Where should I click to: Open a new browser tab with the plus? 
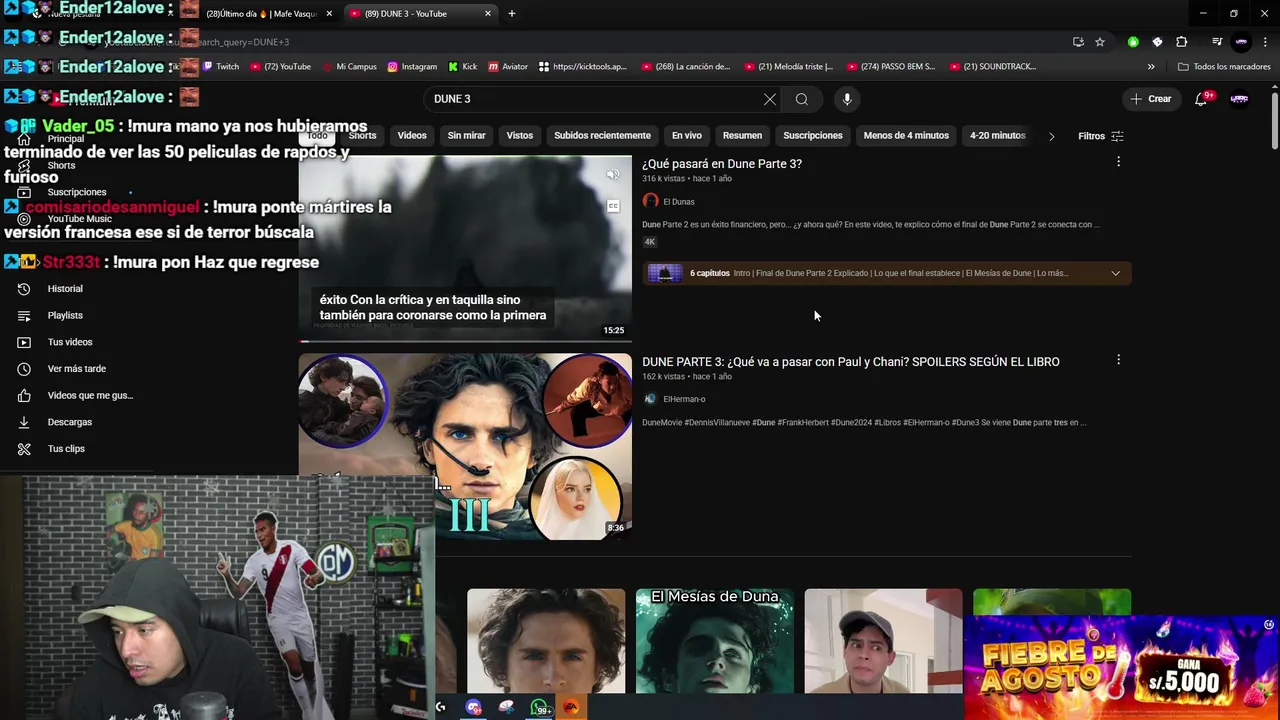coord(512,13)
